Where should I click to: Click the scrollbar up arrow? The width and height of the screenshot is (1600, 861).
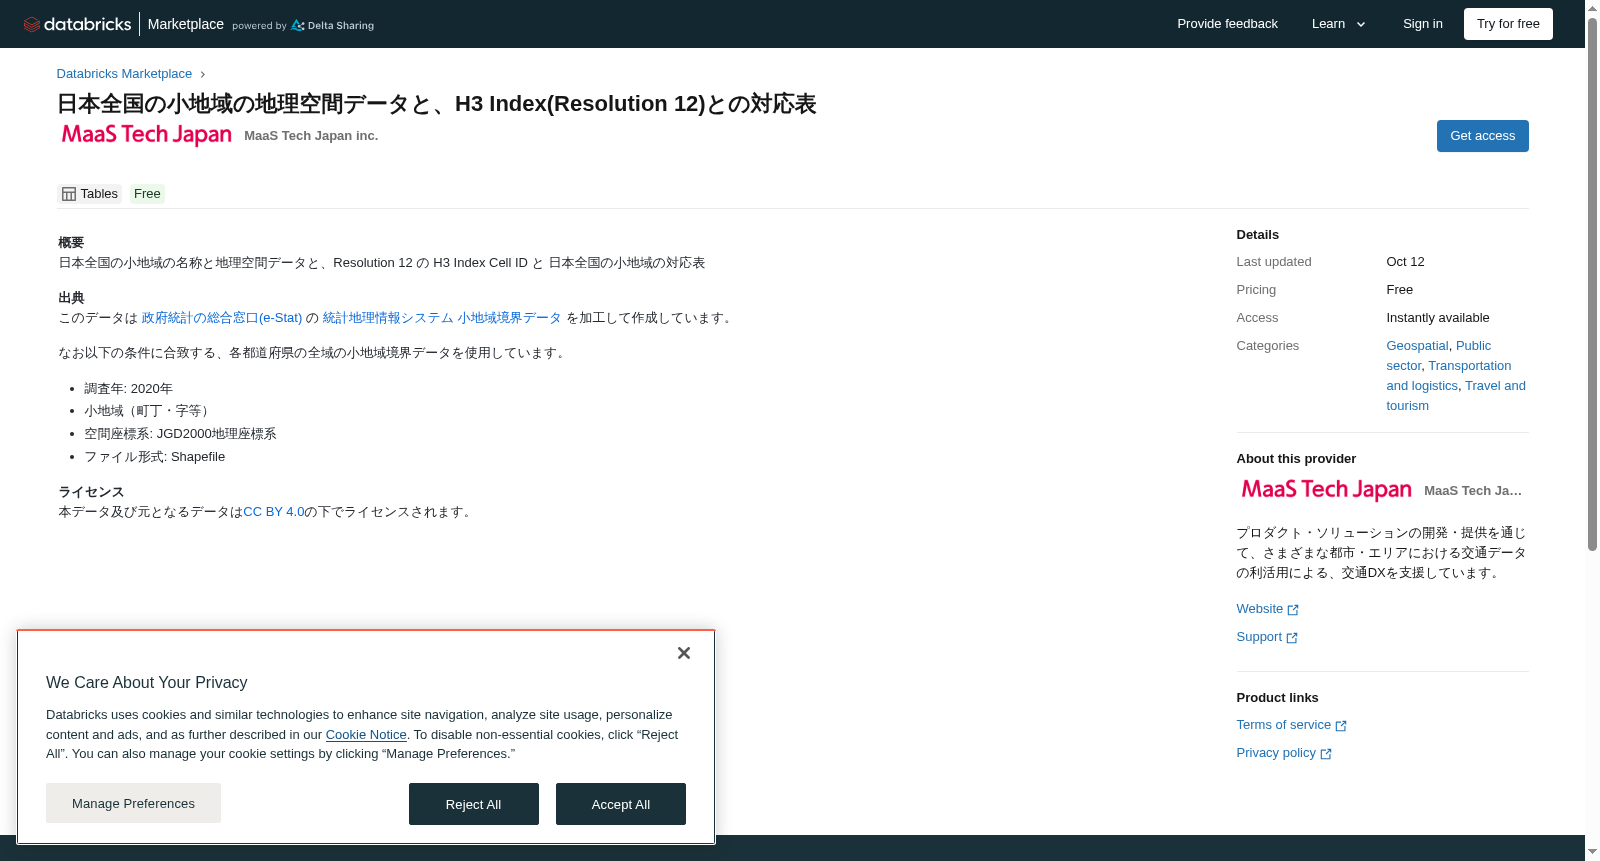[x=1592, y=7]
